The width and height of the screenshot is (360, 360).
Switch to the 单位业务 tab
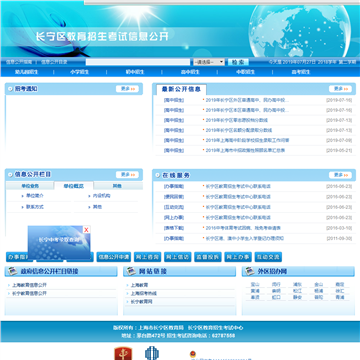pyautogui.click(x=30, y=186)
